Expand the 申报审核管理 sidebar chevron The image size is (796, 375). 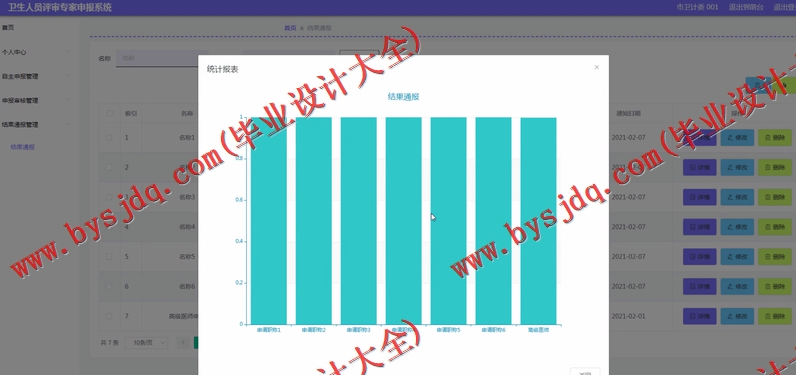pyautogui.click(x=69, y=100)
